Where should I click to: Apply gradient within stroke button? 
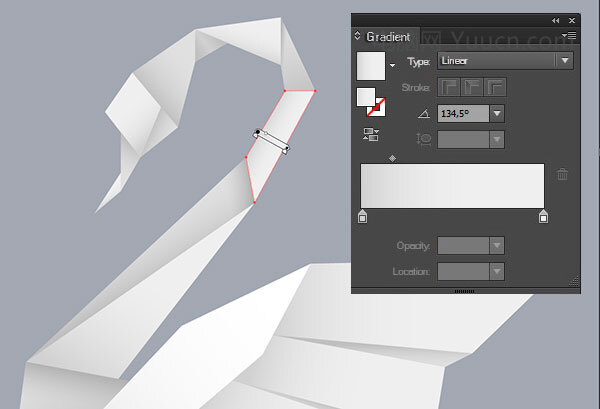click(x=448, y=87)
